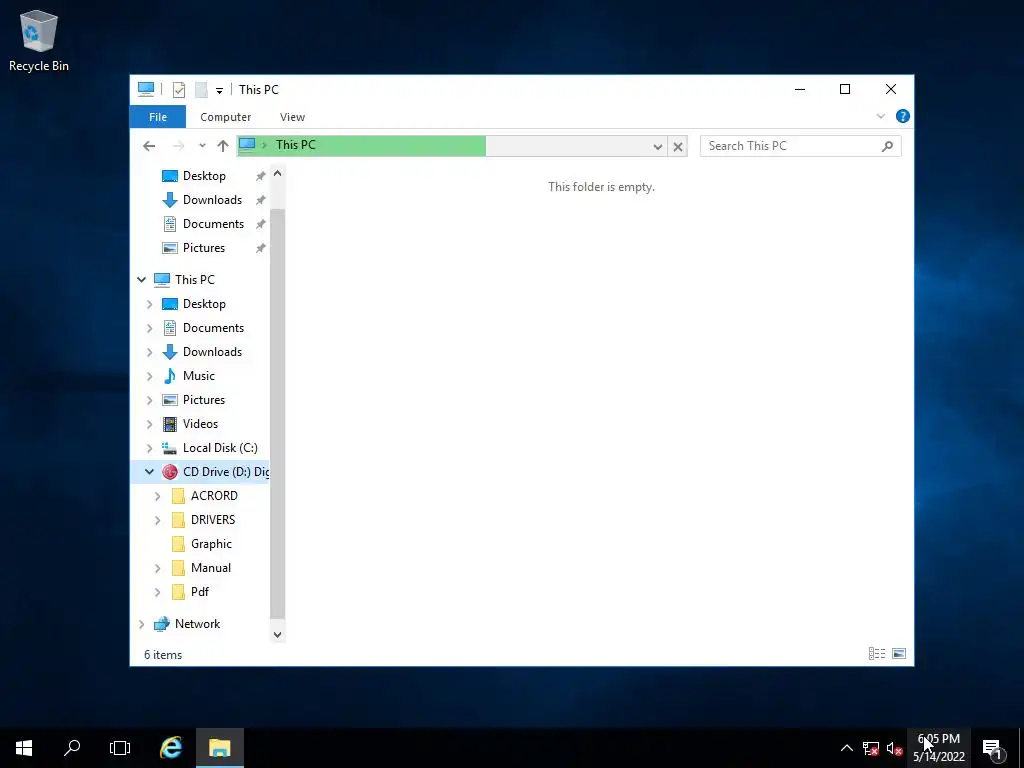Open the address bar history dropdown

click(x=658, y=146)
